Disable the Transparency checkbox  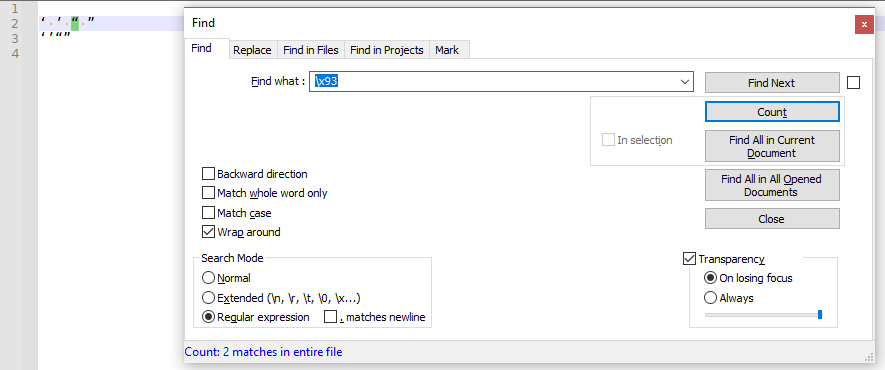(689, 259)
